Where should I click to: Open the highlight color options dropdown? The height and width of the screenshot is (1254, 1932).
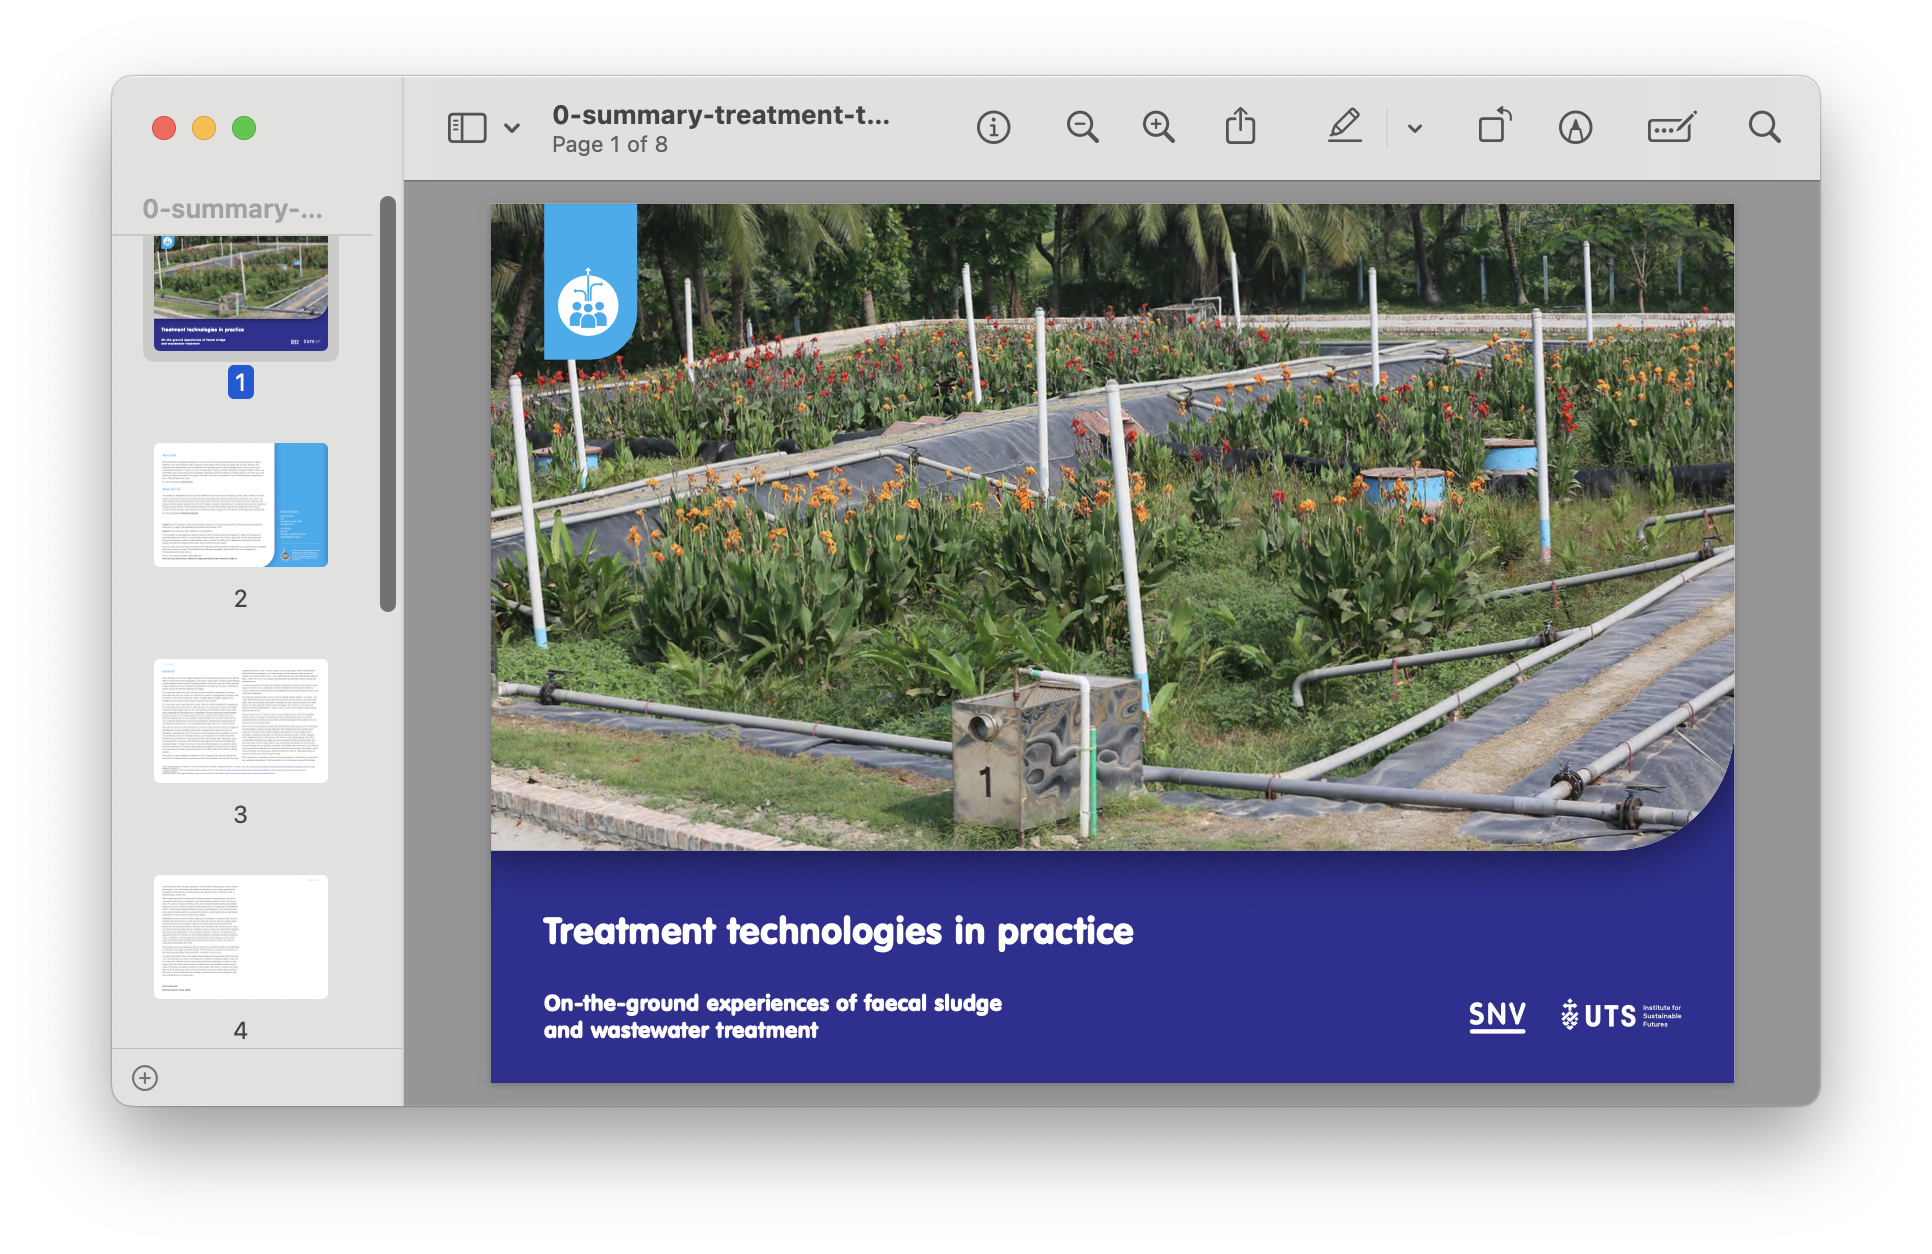click(x=1415, y=128)
